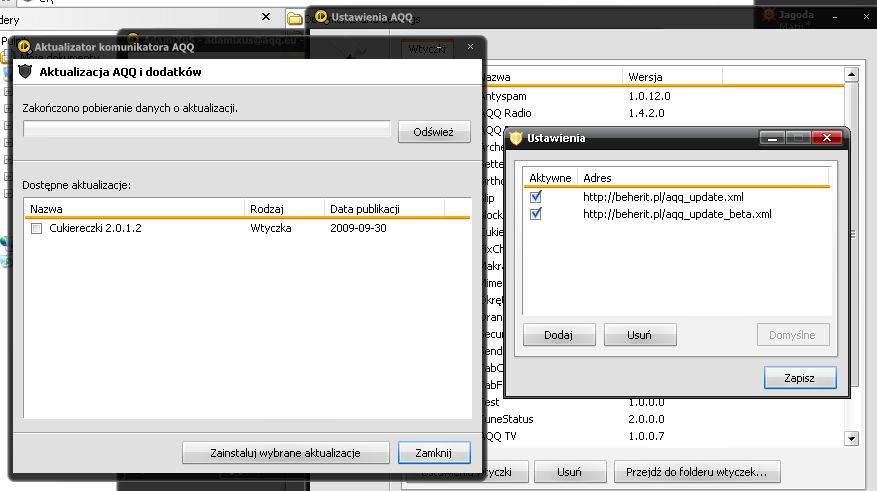
Task: Select the http://beherit.pl/aqq_update_beta.xml address
Action: (677, 214)
